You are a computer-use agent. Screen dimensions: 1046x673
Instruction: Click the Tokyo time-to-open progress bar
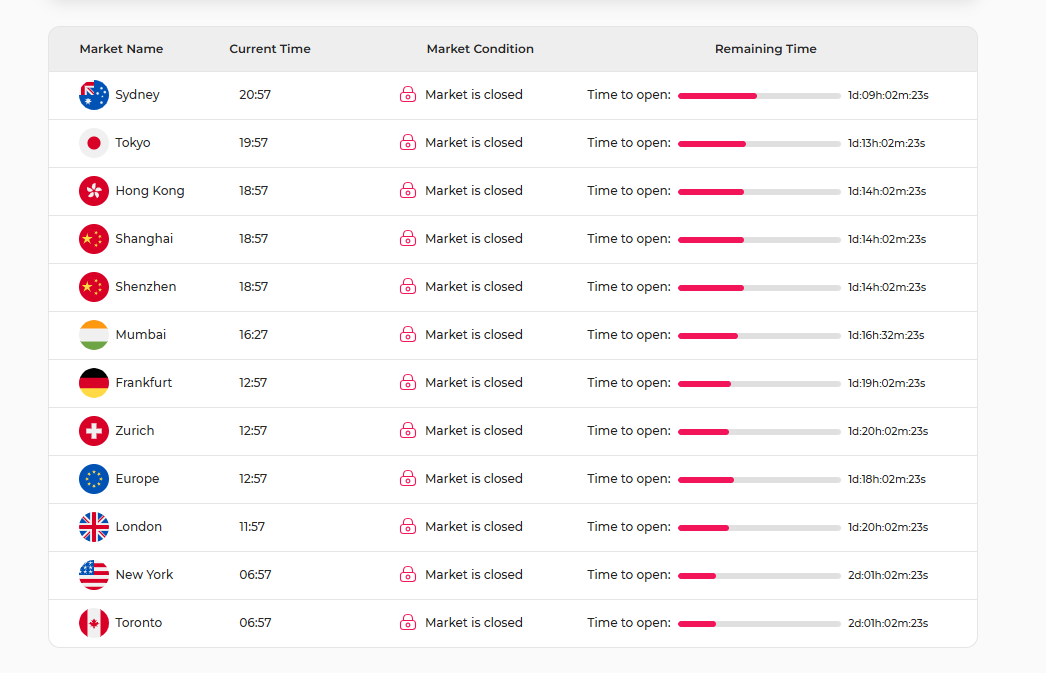click(759, 144)
